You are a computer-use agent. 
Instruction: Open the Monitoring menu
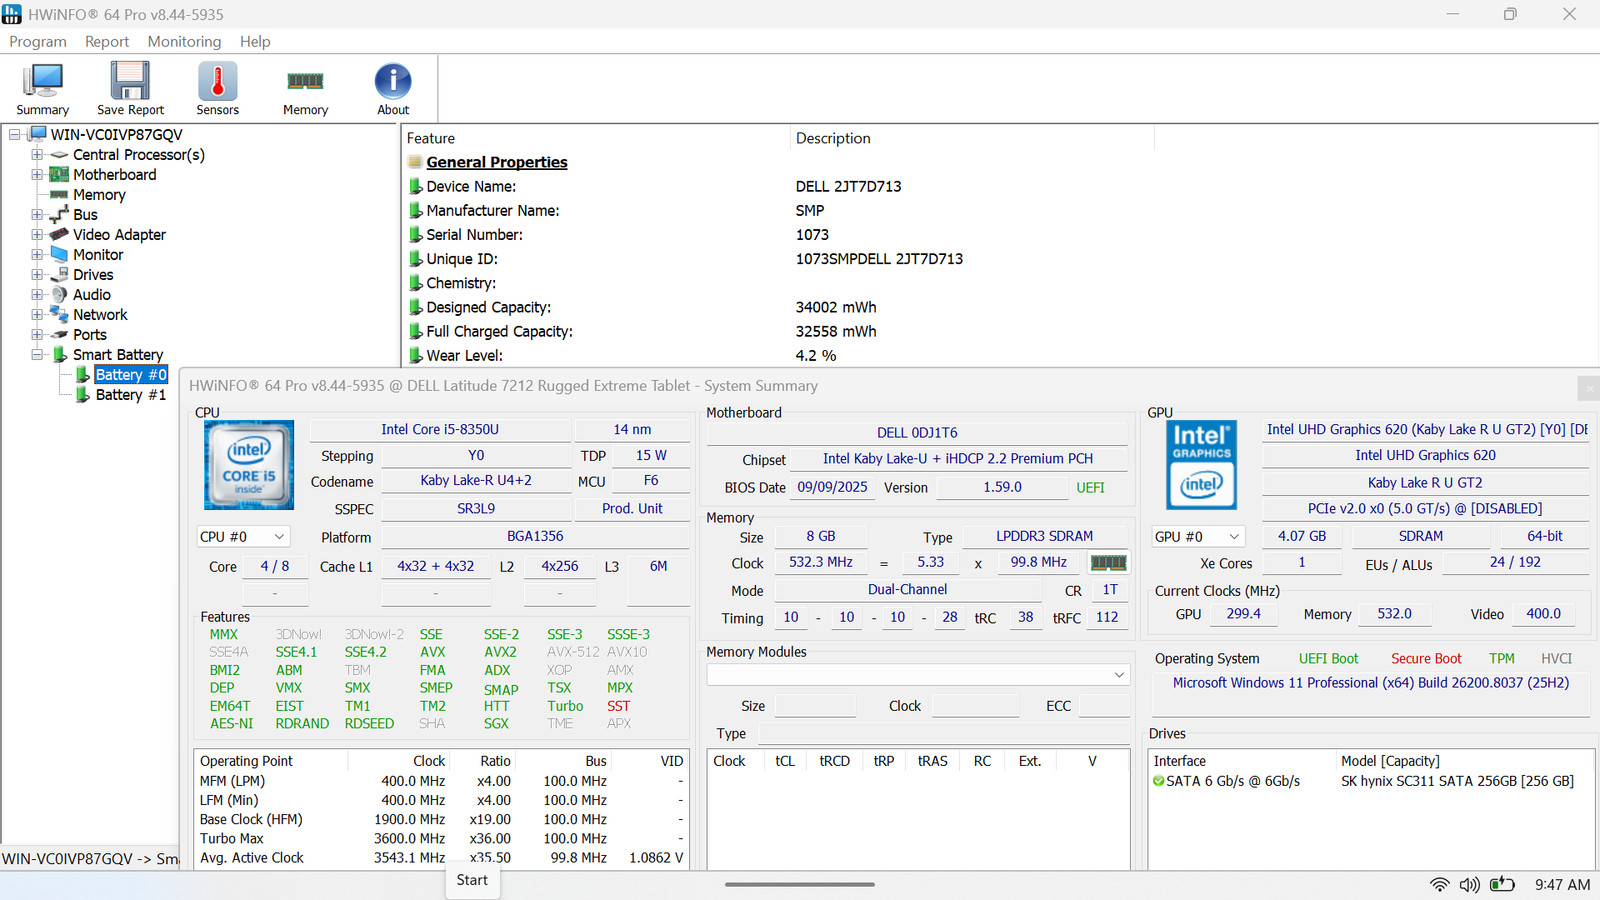pyautogui.click(x=184, y=41)
